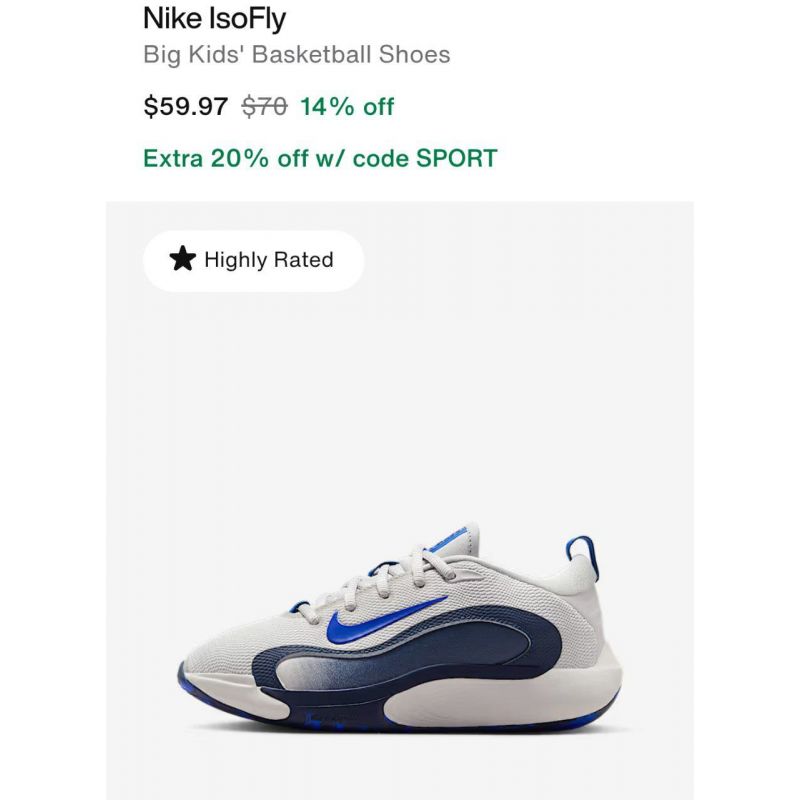Open the Nike IsoFly product title

214,18
